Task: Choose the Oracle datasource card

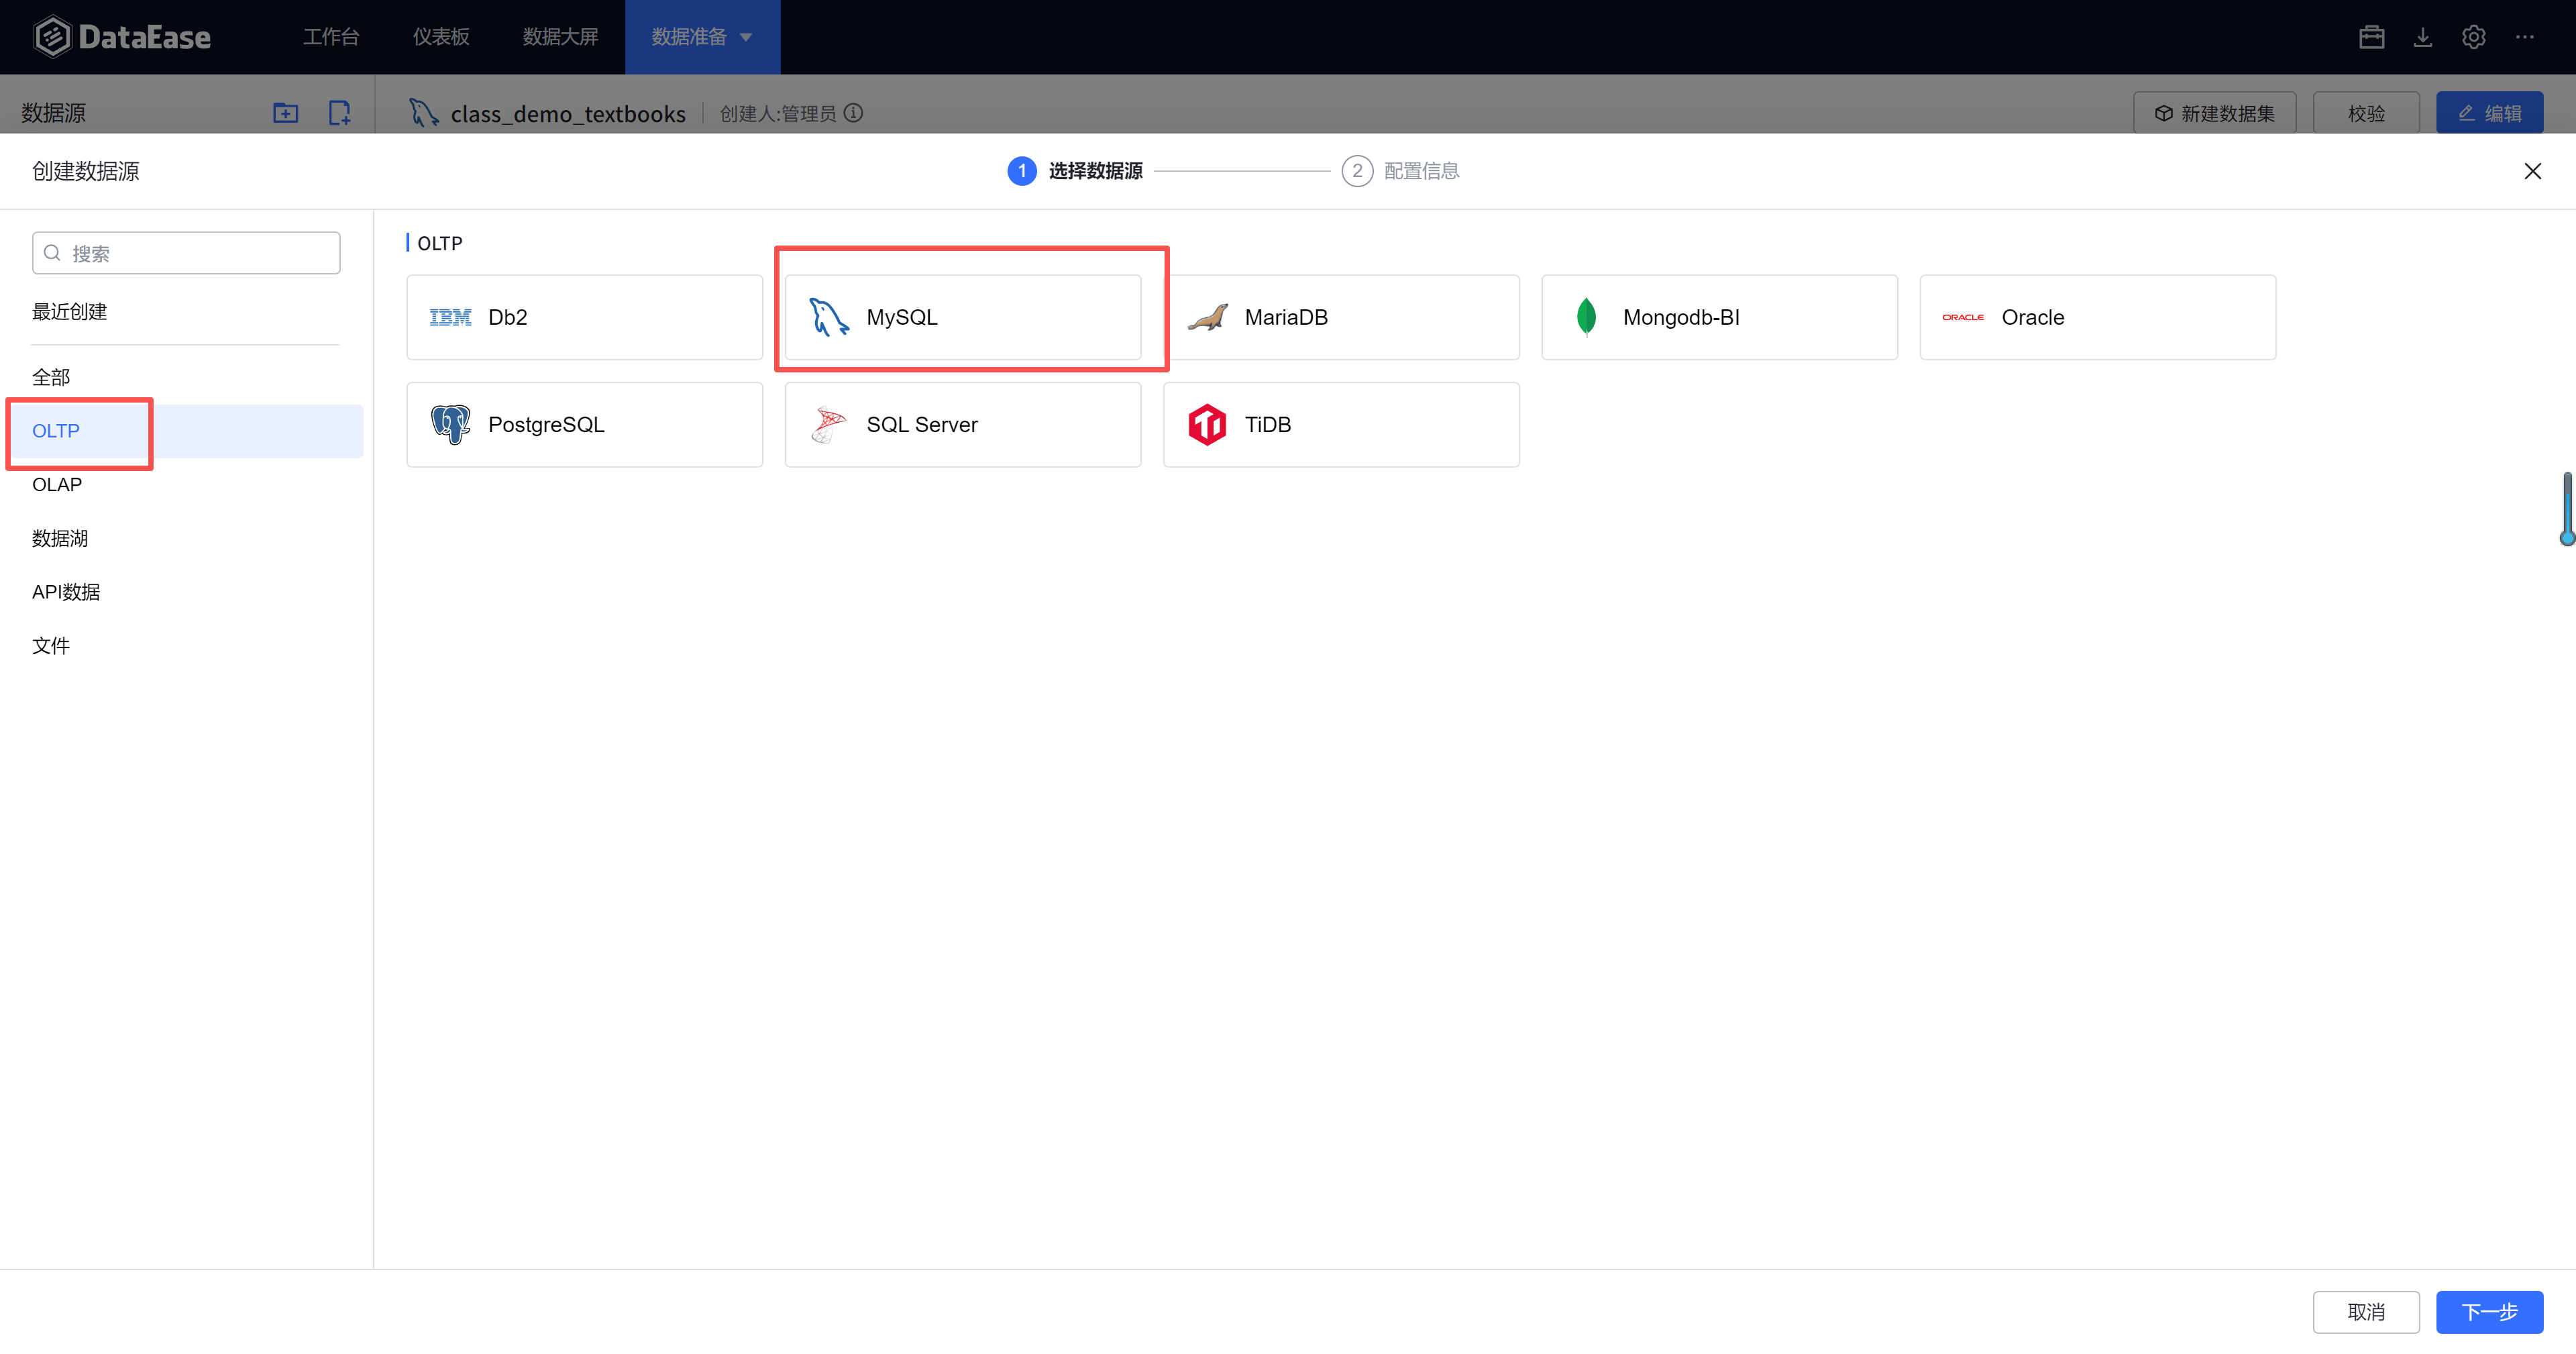Action: pyautogui.click(x=2097, y=317)
